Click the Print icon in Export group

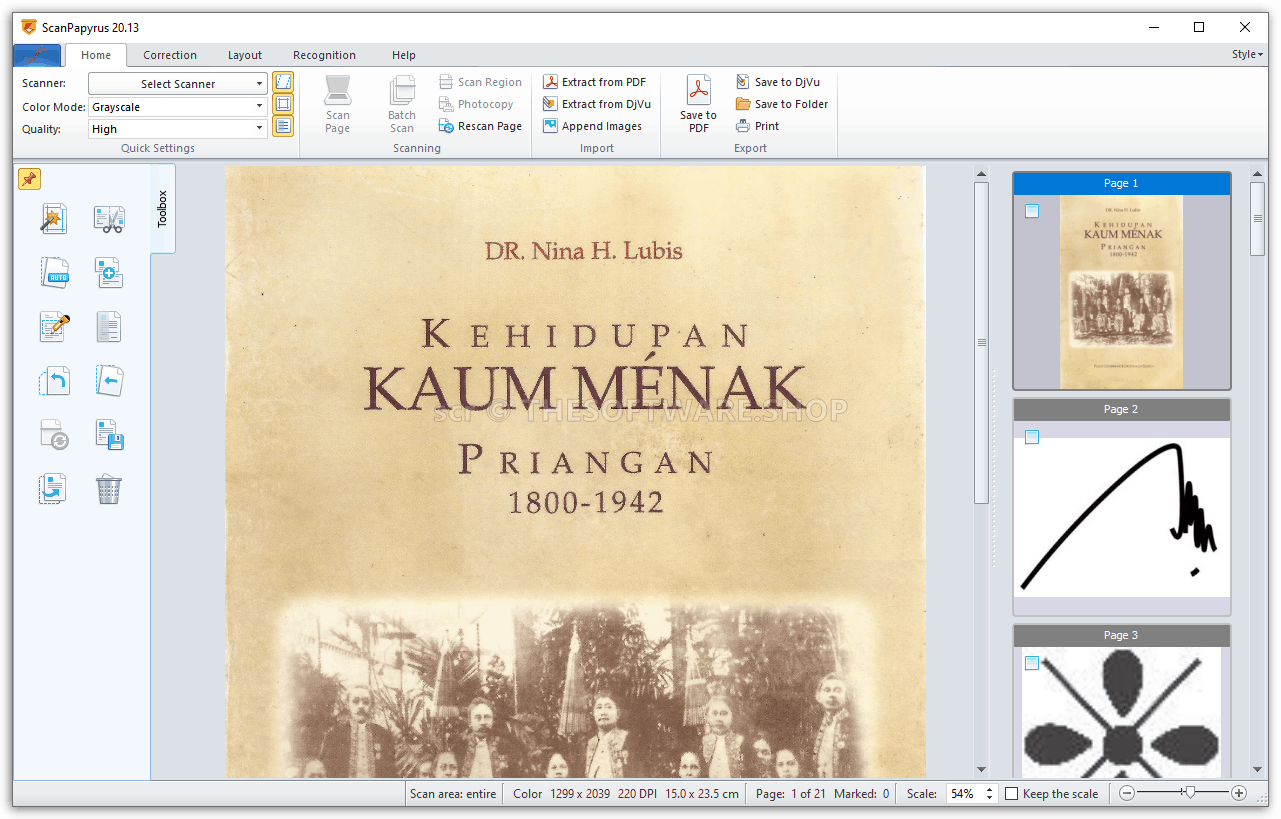click(743, 126)
